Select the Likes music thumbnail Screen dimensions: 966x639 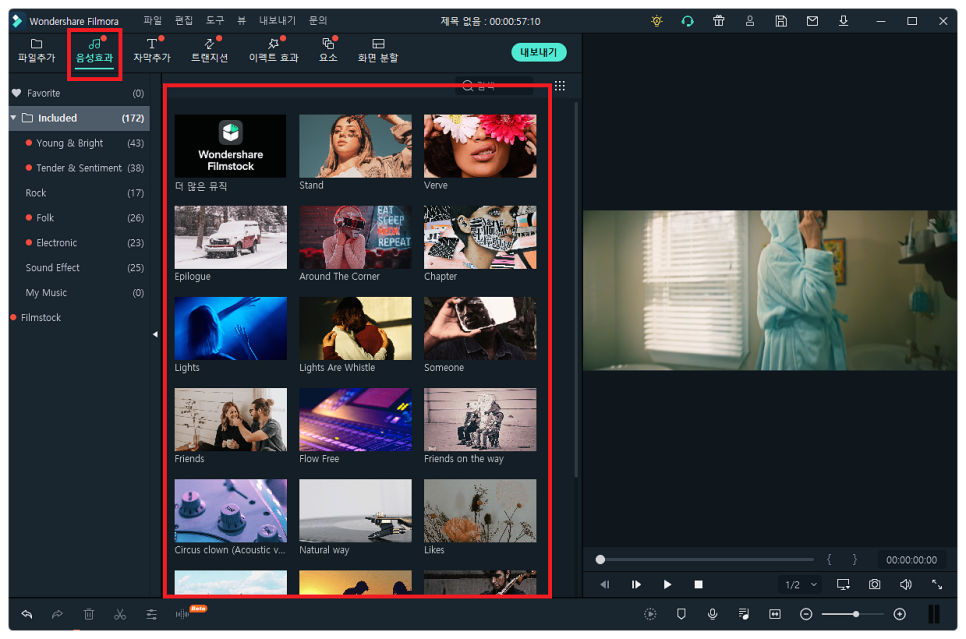click(x=480, y=511)
